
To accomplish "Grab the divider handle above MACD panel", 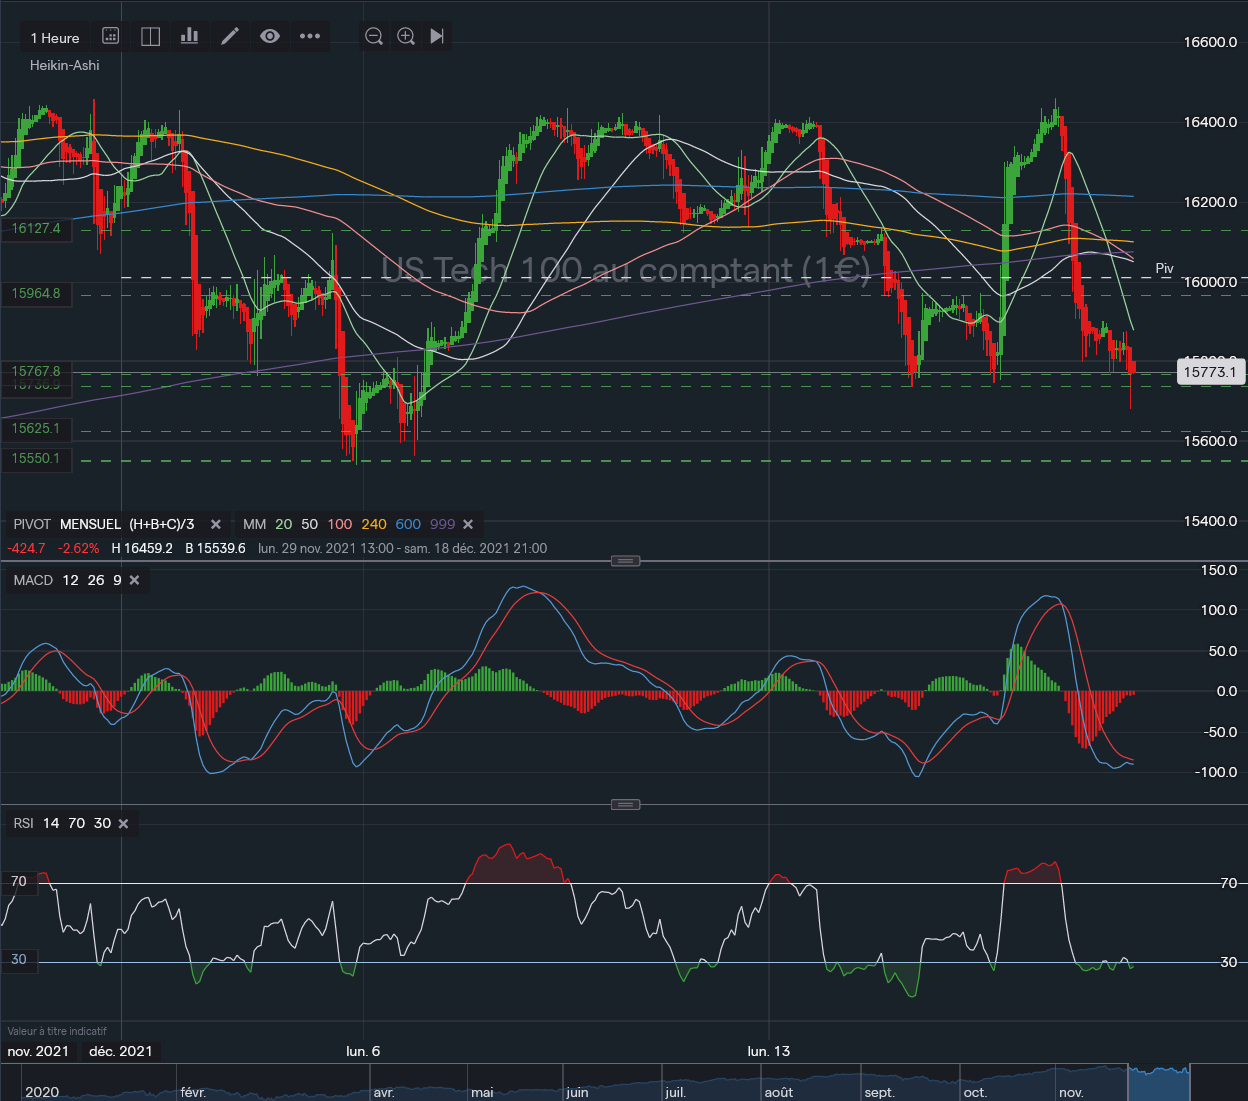I will tap(625, 561).
